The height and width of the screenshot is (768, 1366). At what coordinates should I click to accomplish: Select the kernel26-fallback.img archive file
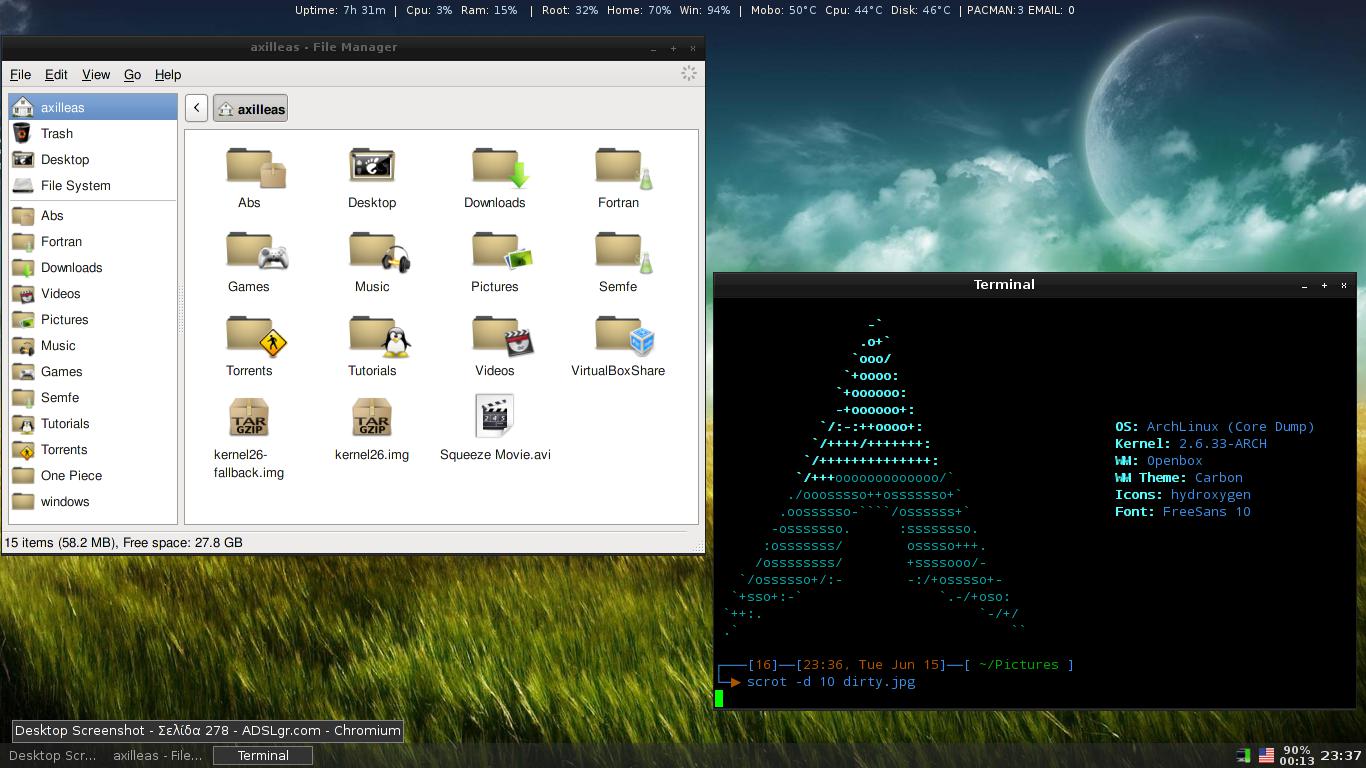[x=249, y=418]
